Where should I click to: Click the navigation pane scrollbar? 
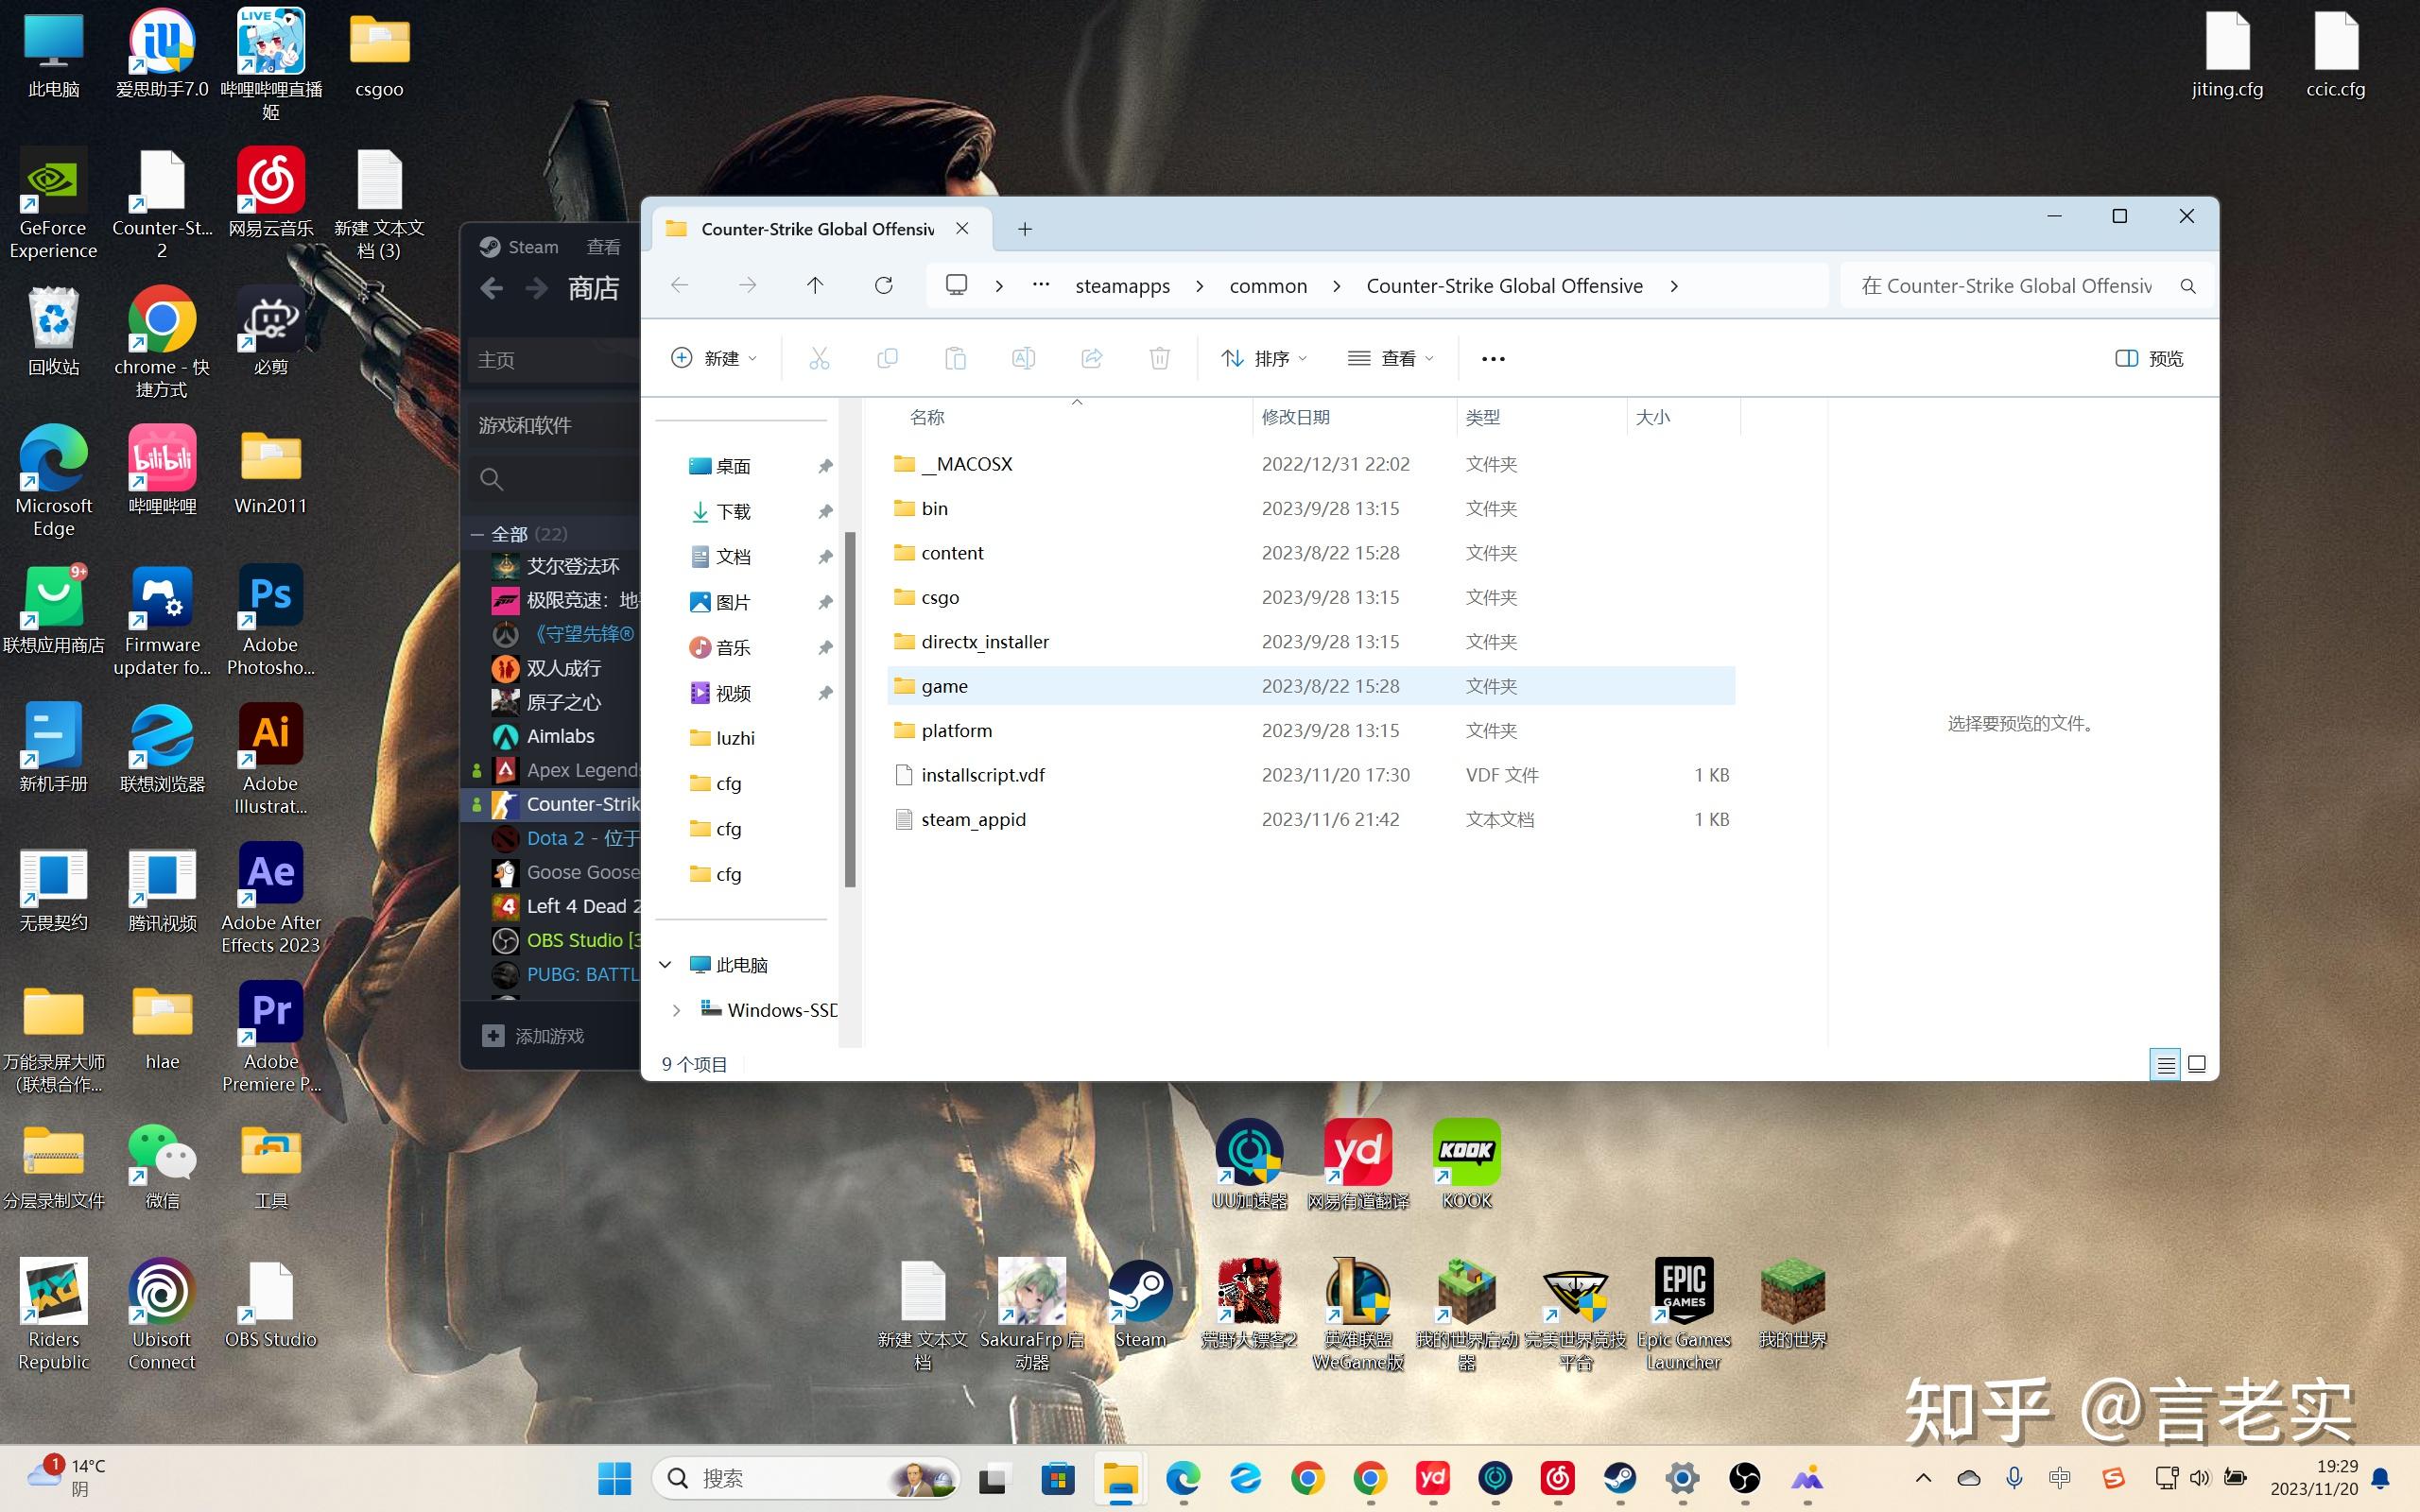(850, 710)
